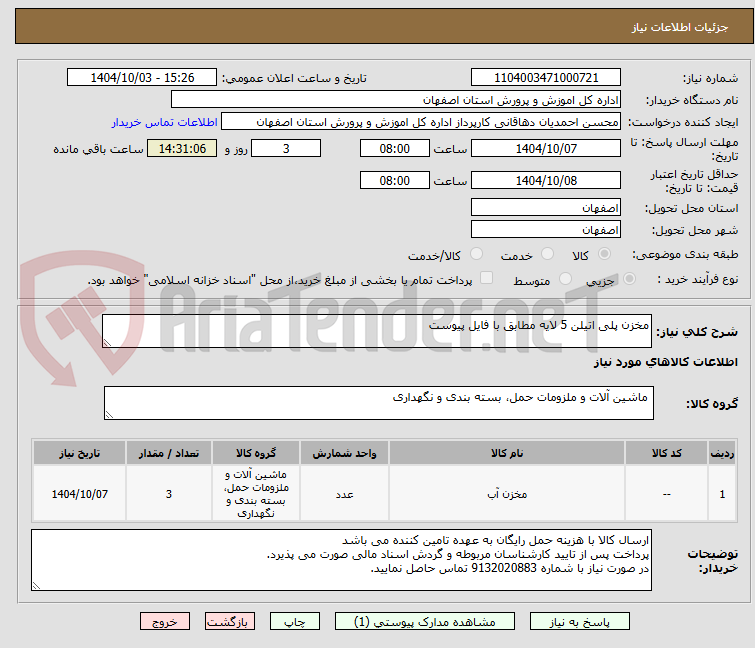Click the price validity 08:00 time field
This screenshot has width=755, height=648.
point(394,181)
